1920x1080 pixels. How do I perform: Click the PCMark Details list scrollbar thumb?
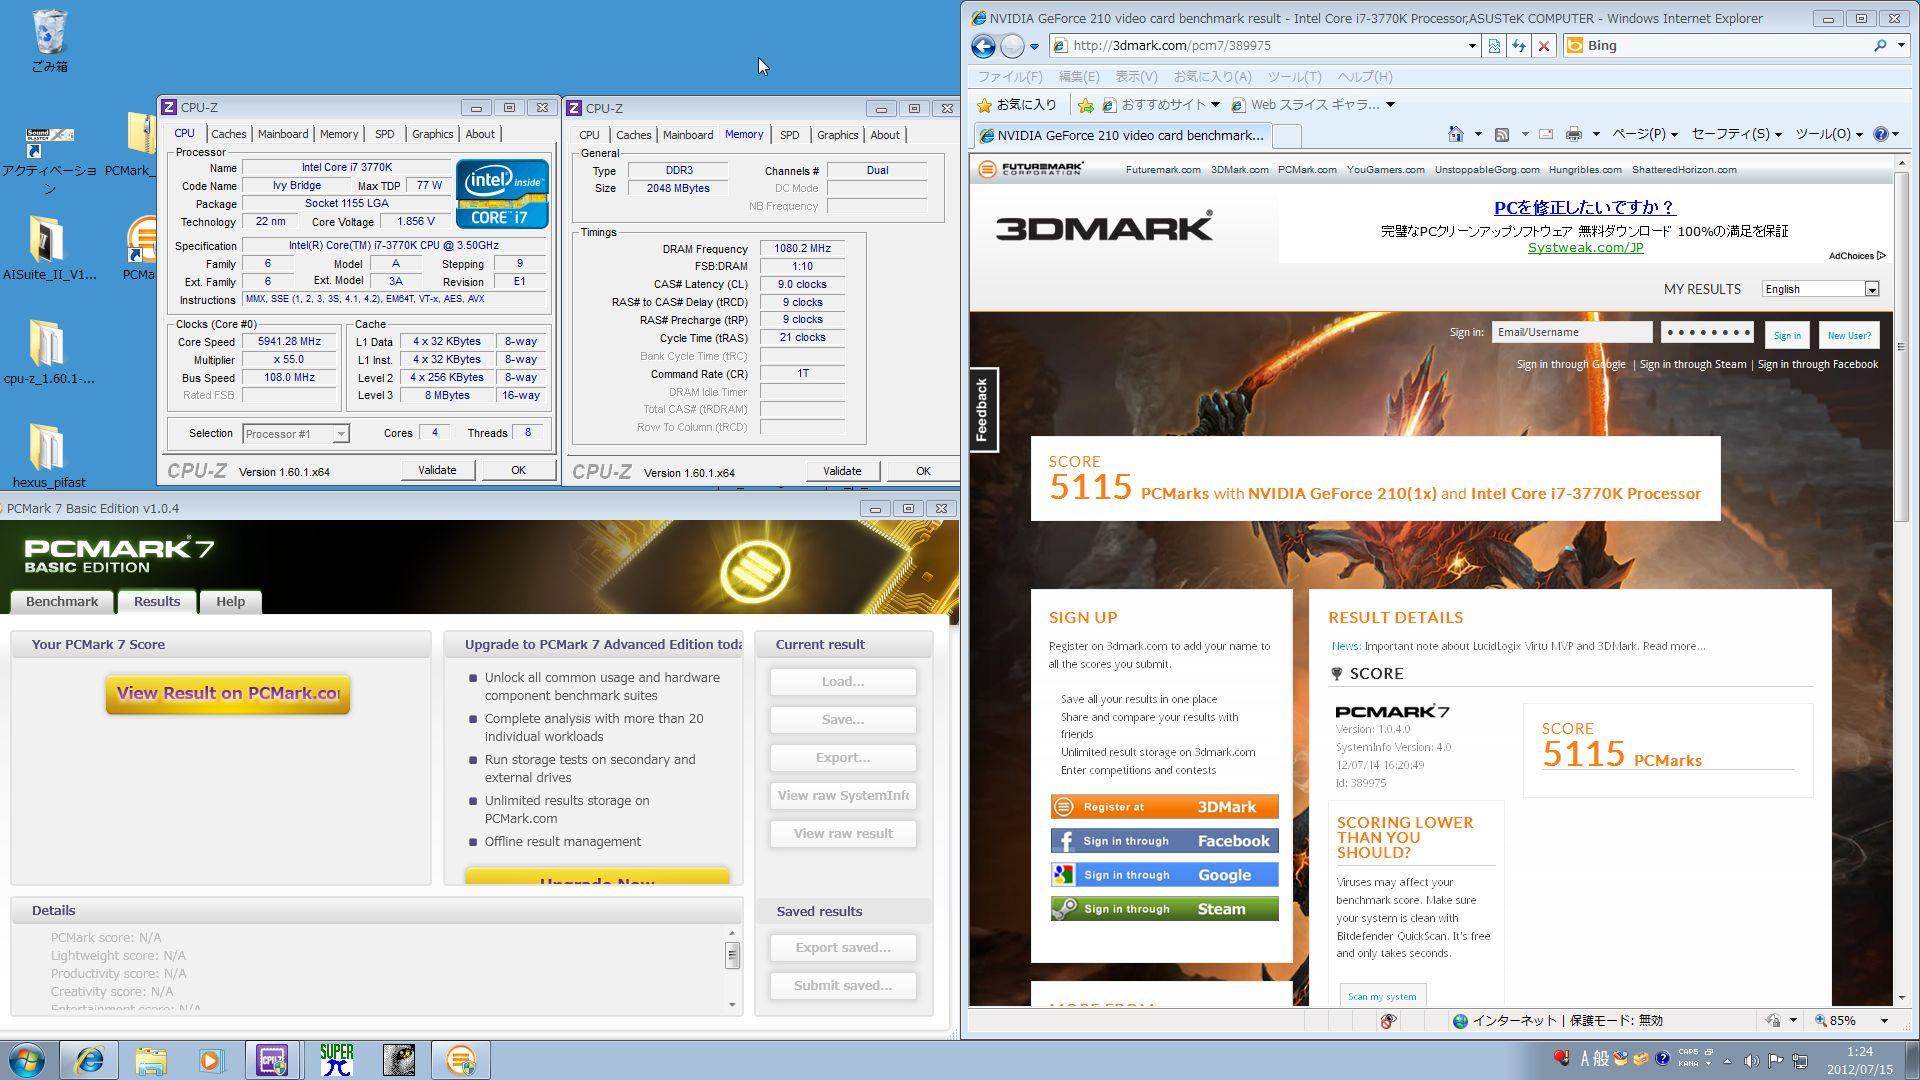(732, 956)
